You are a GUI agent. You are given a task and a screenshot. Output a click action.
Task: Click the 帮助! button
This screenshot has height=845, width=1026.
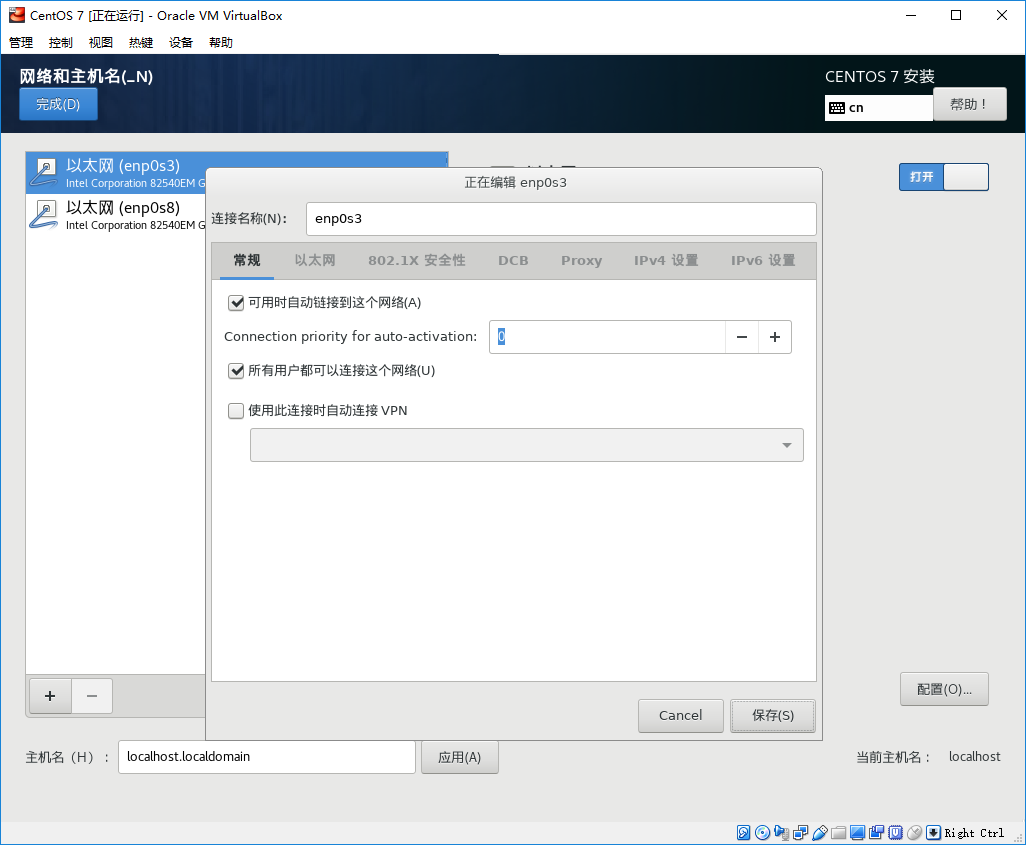tap(970, 105)
